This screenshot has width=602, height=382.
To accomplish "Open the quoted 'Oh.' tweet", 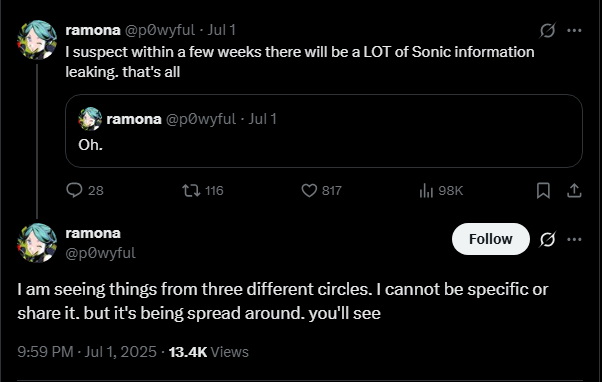I will (x=324, y=131).
